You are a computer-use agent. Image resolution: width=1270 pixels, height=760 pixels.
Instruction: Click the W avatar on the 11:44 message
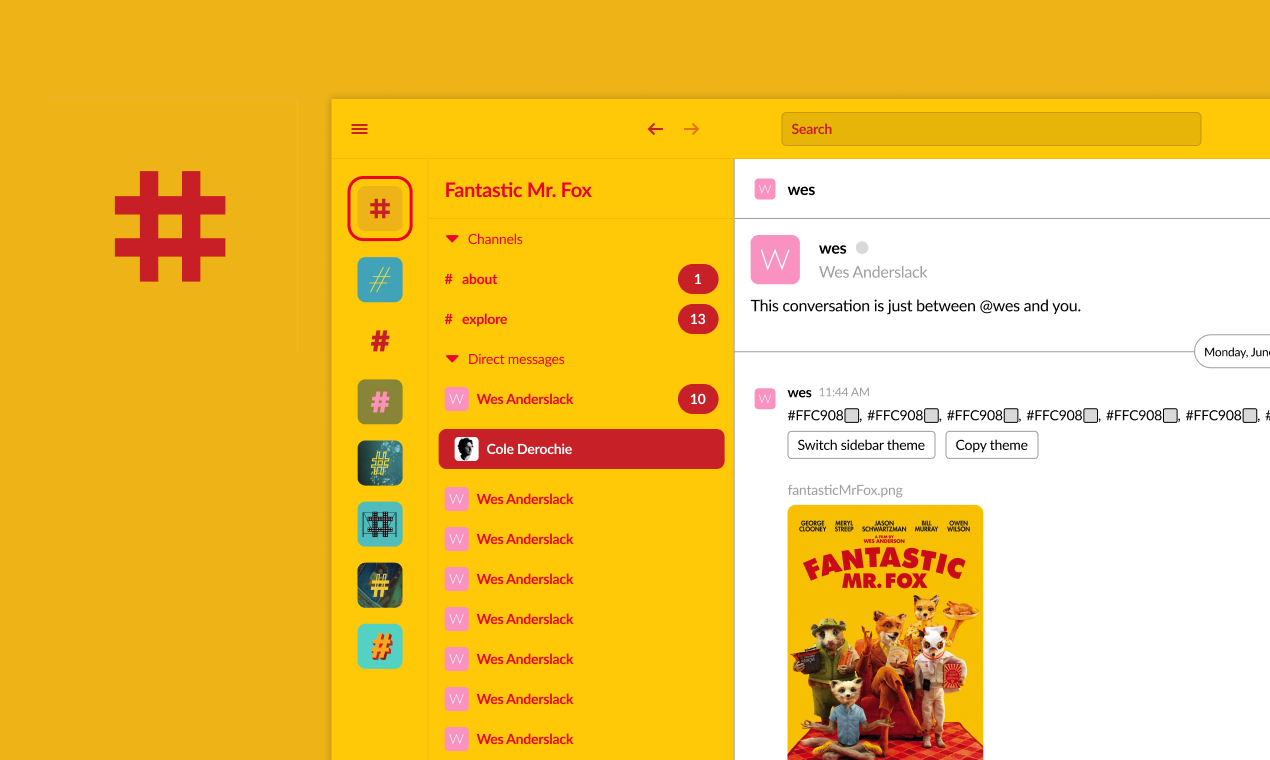tap(765, 399)
